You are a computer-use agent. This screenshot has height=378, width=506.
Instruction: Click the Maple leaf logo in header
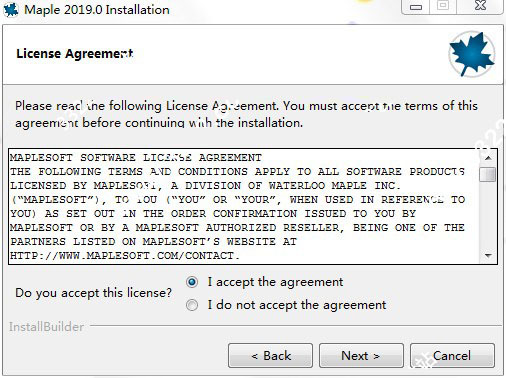472,54
